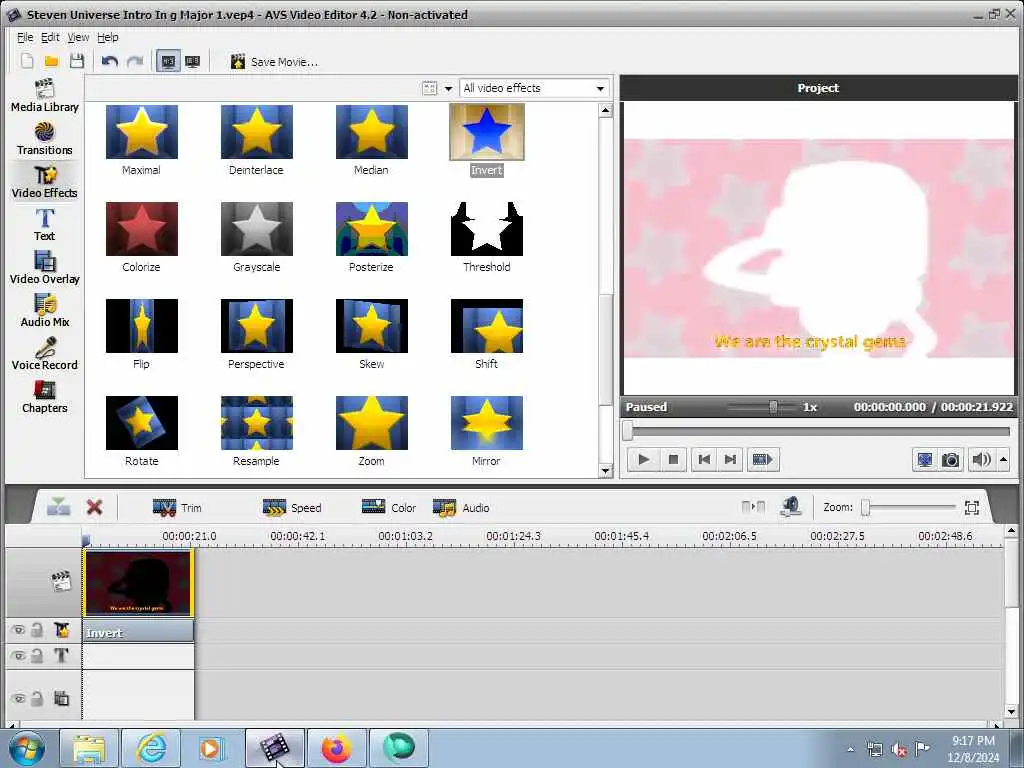Undo the last action
Viewport: 1024px width, 768px height.
click(110, 61)
